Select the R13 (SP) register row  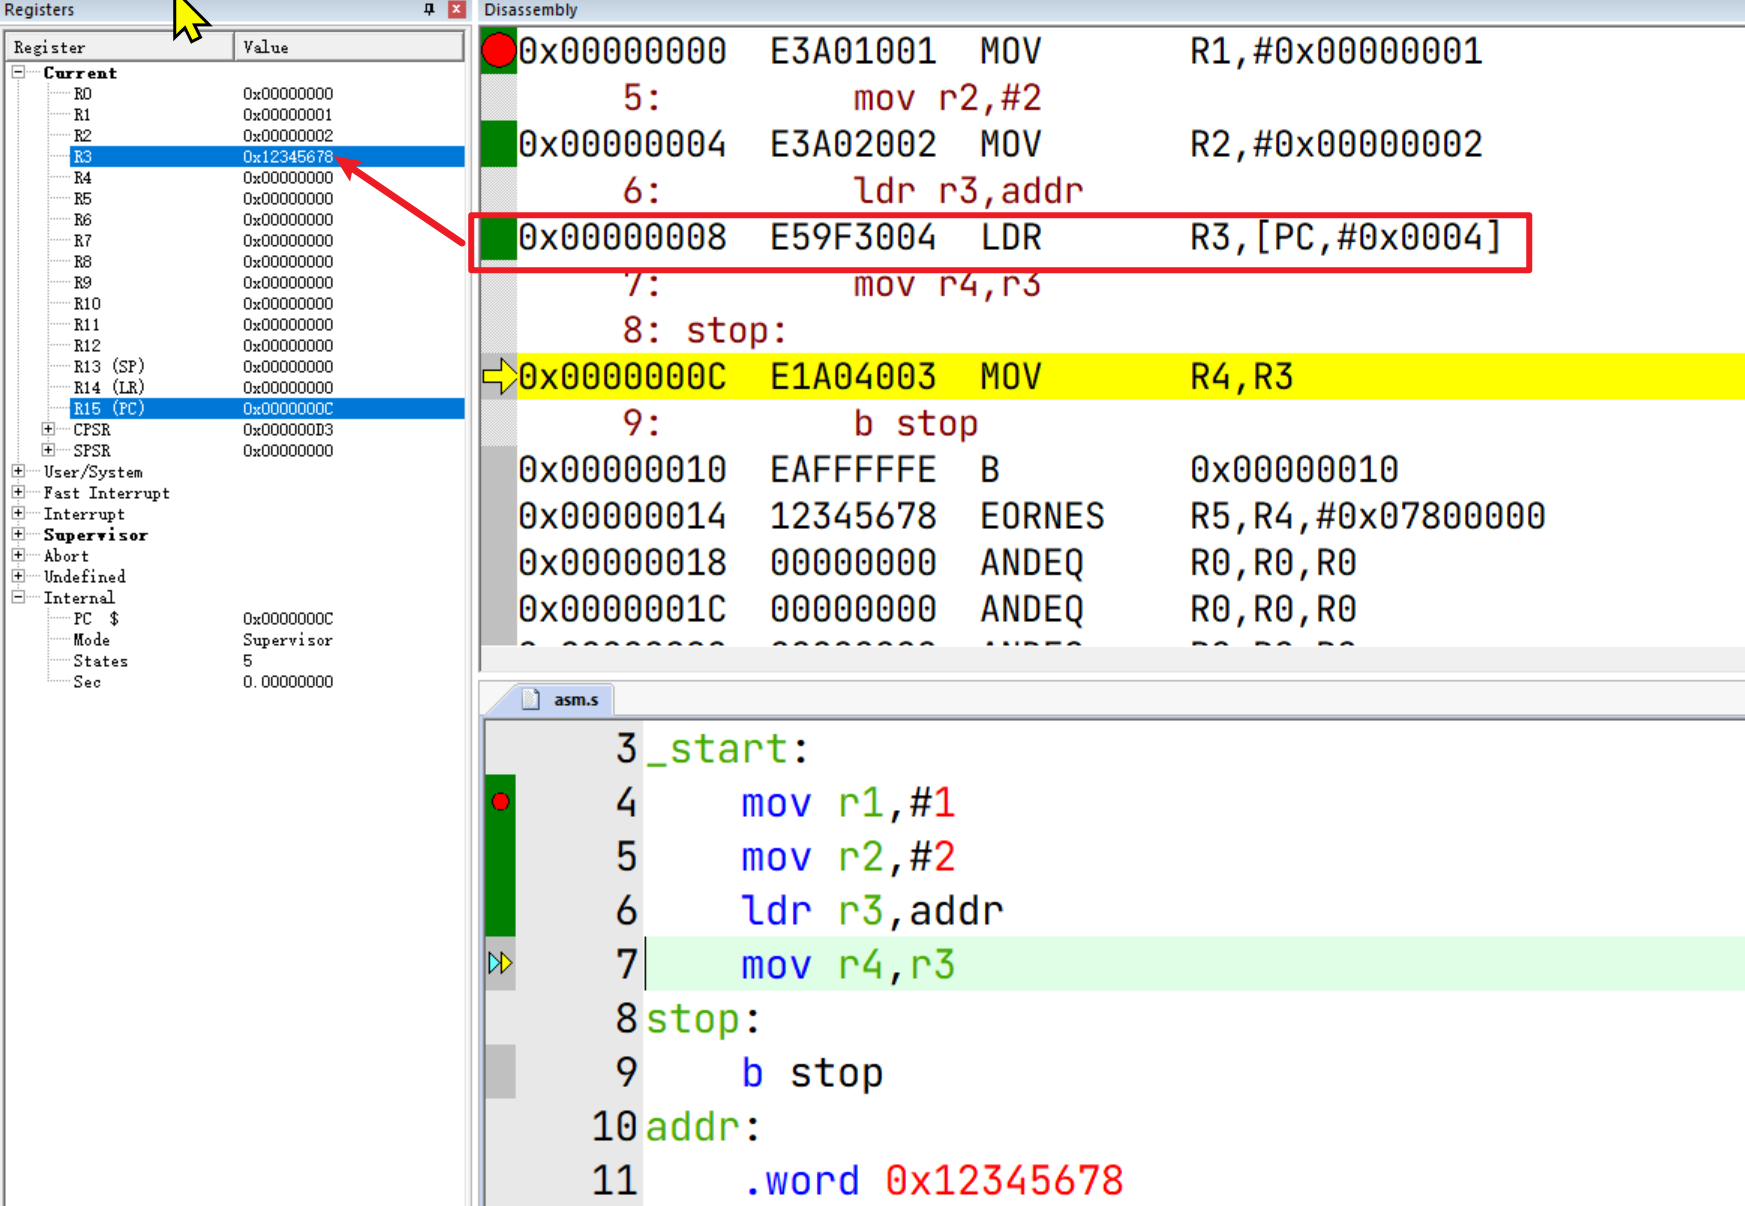(267, 367)
